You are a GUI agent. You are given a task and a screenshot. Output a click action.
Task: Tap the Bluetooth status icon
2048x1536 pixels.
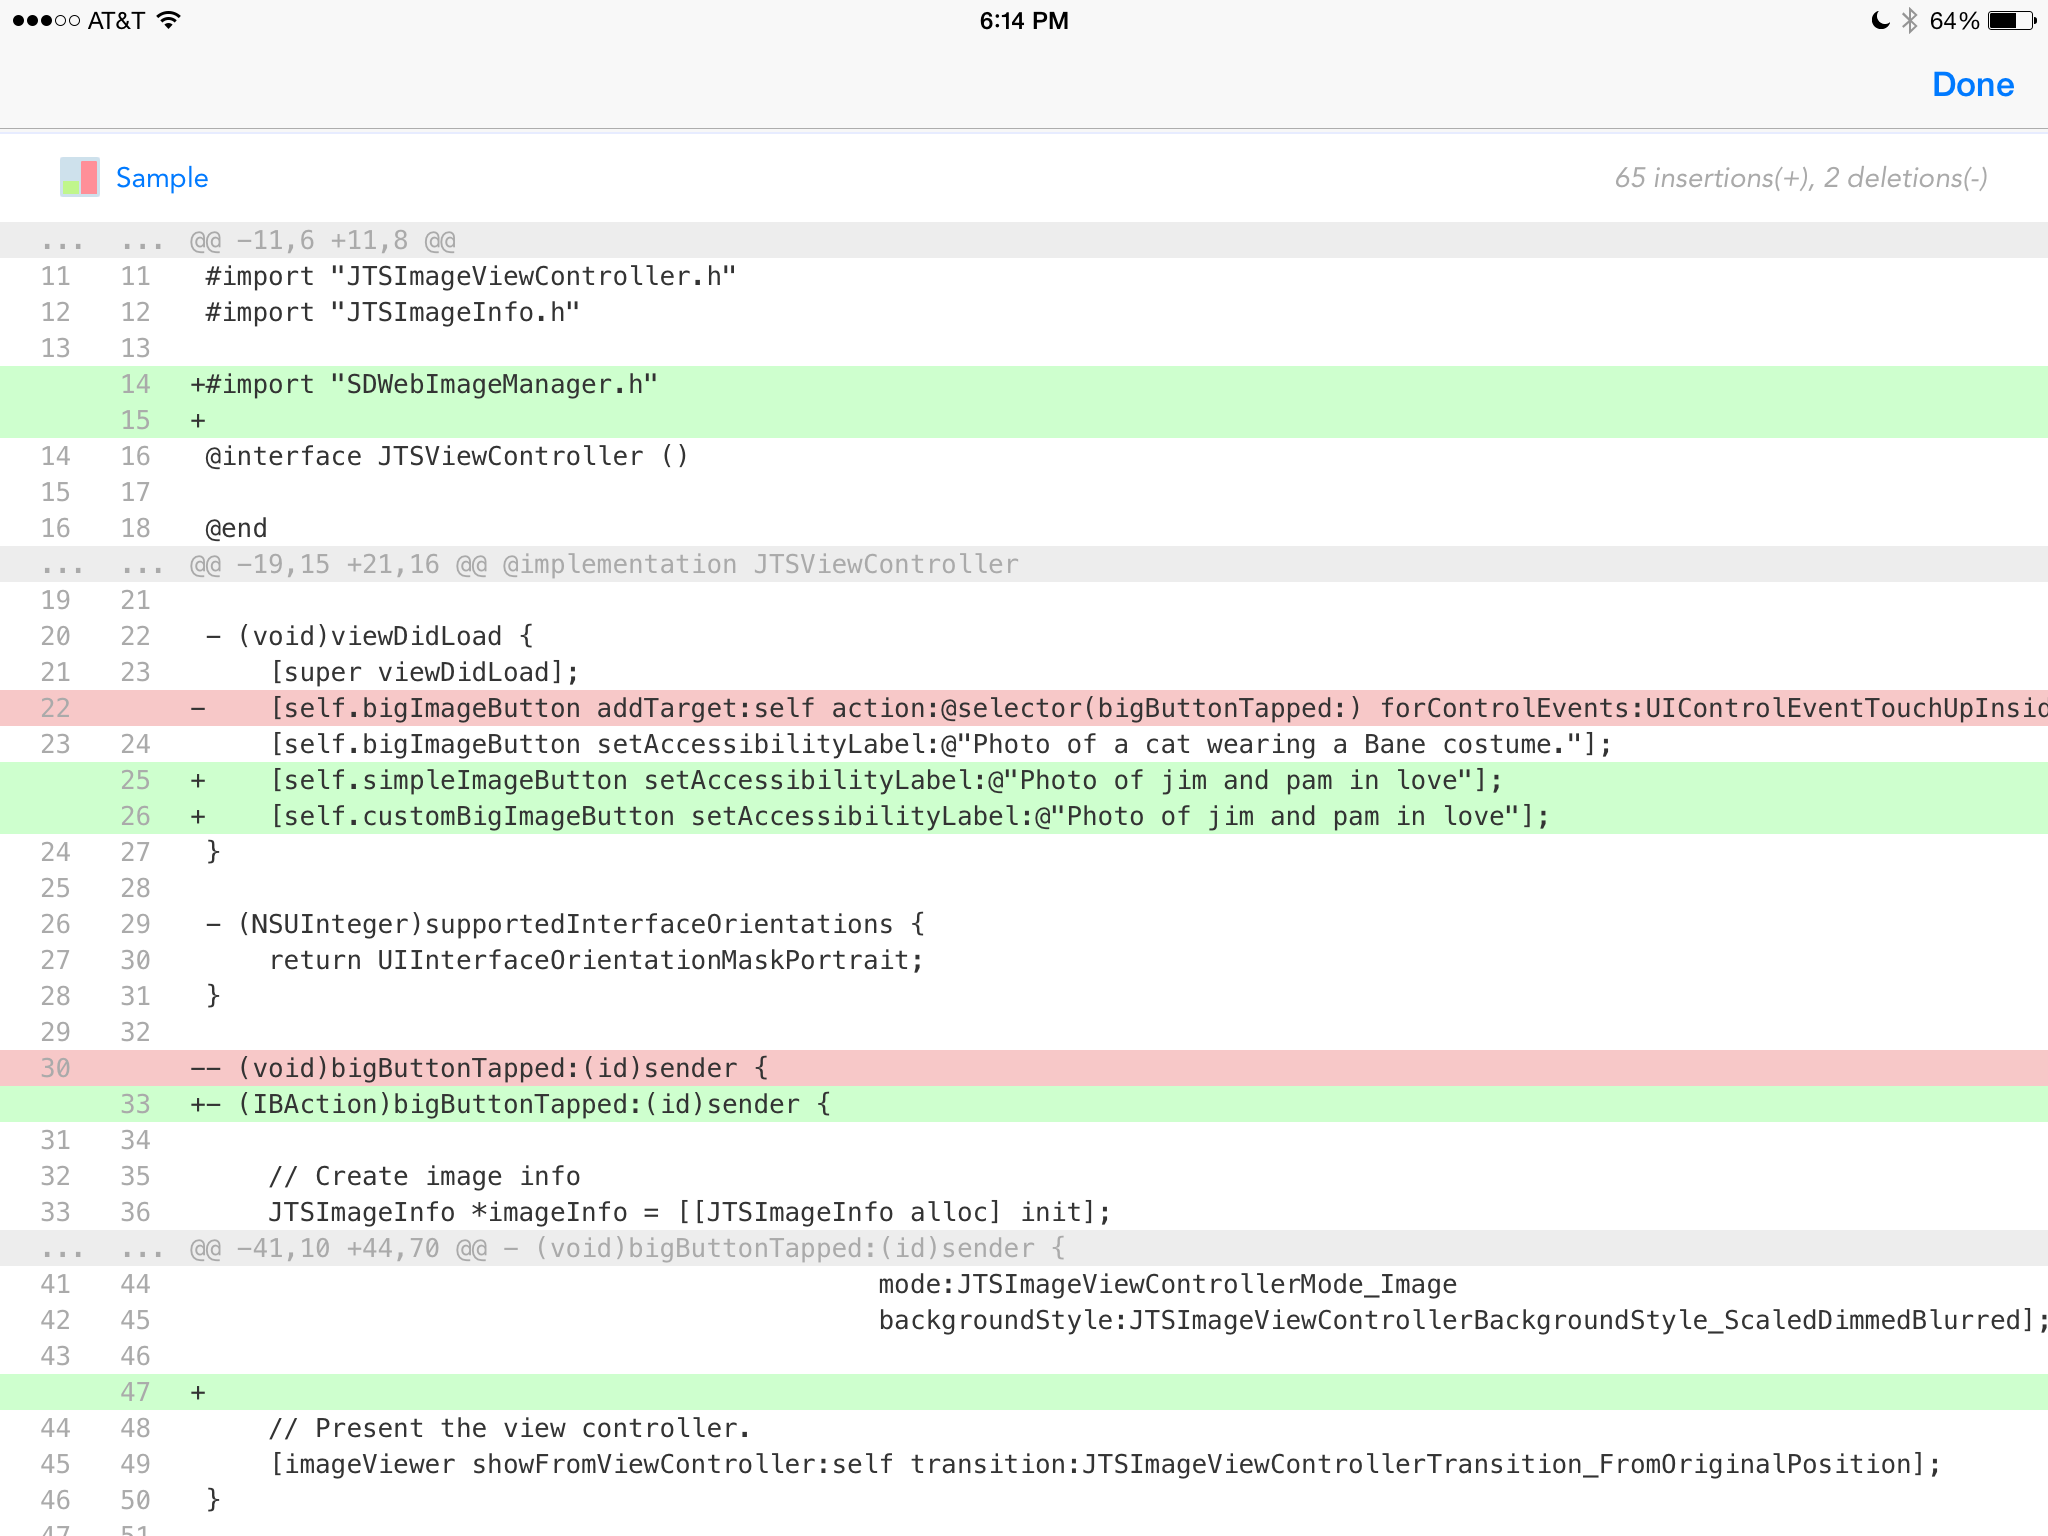click(1909, 20)
